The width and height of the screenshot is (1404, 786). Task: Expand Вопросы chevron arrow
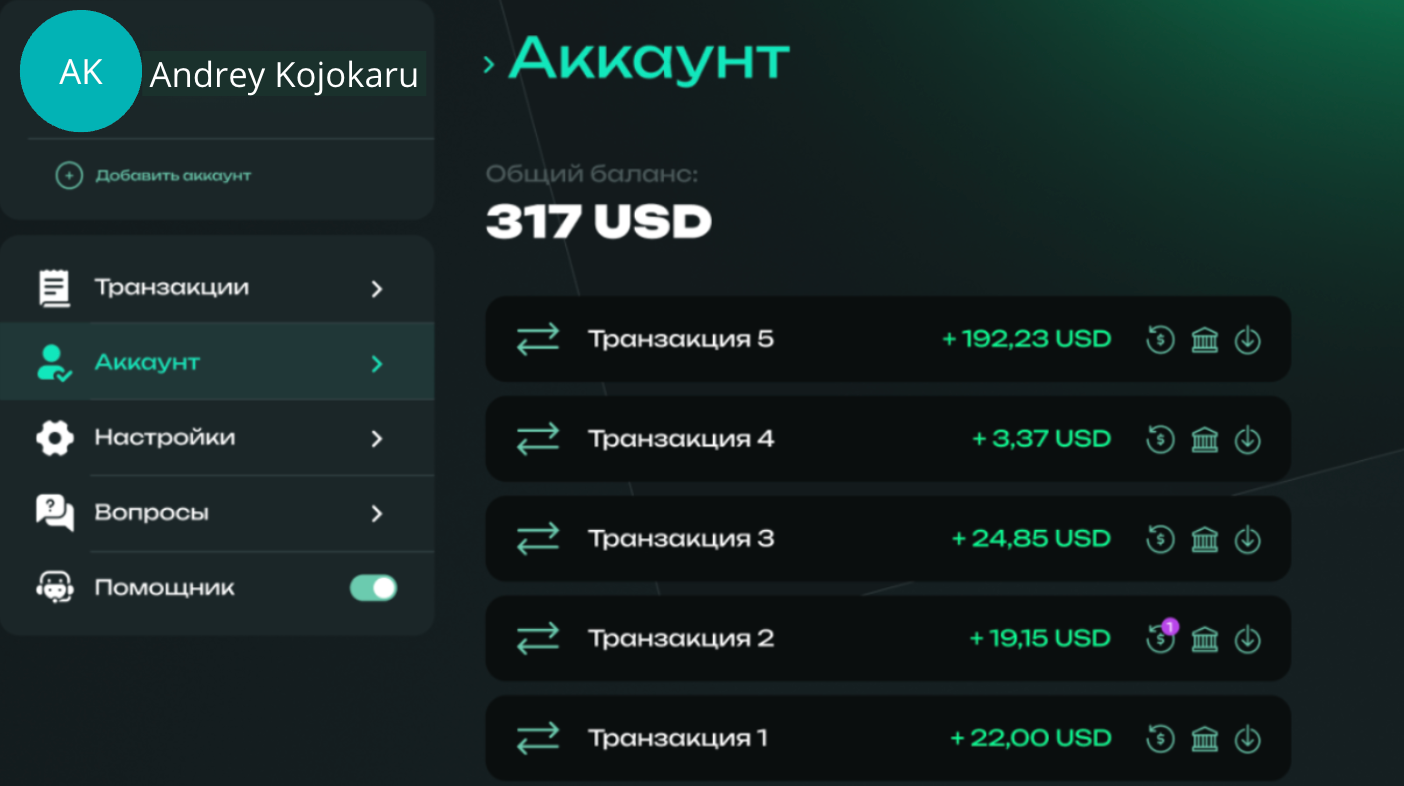point(377,513)
